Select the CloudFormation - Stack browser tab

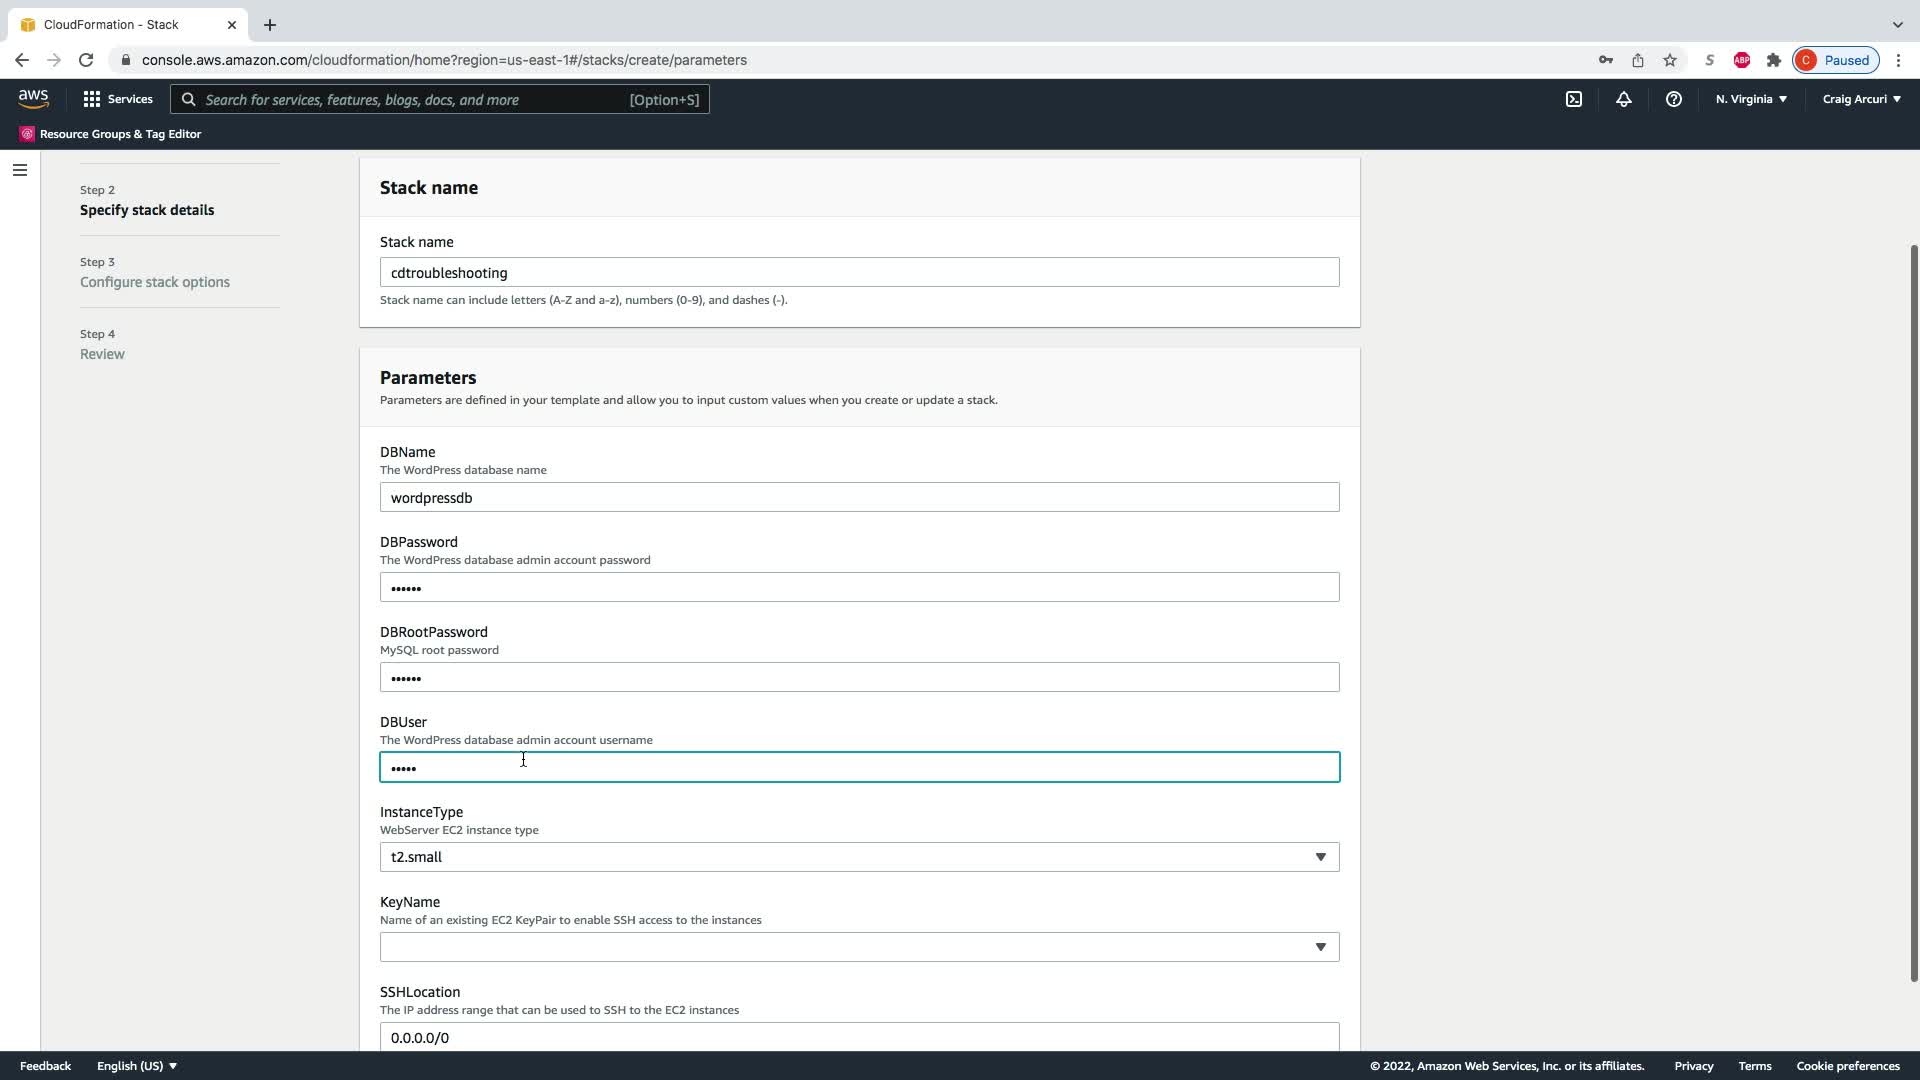112,24
